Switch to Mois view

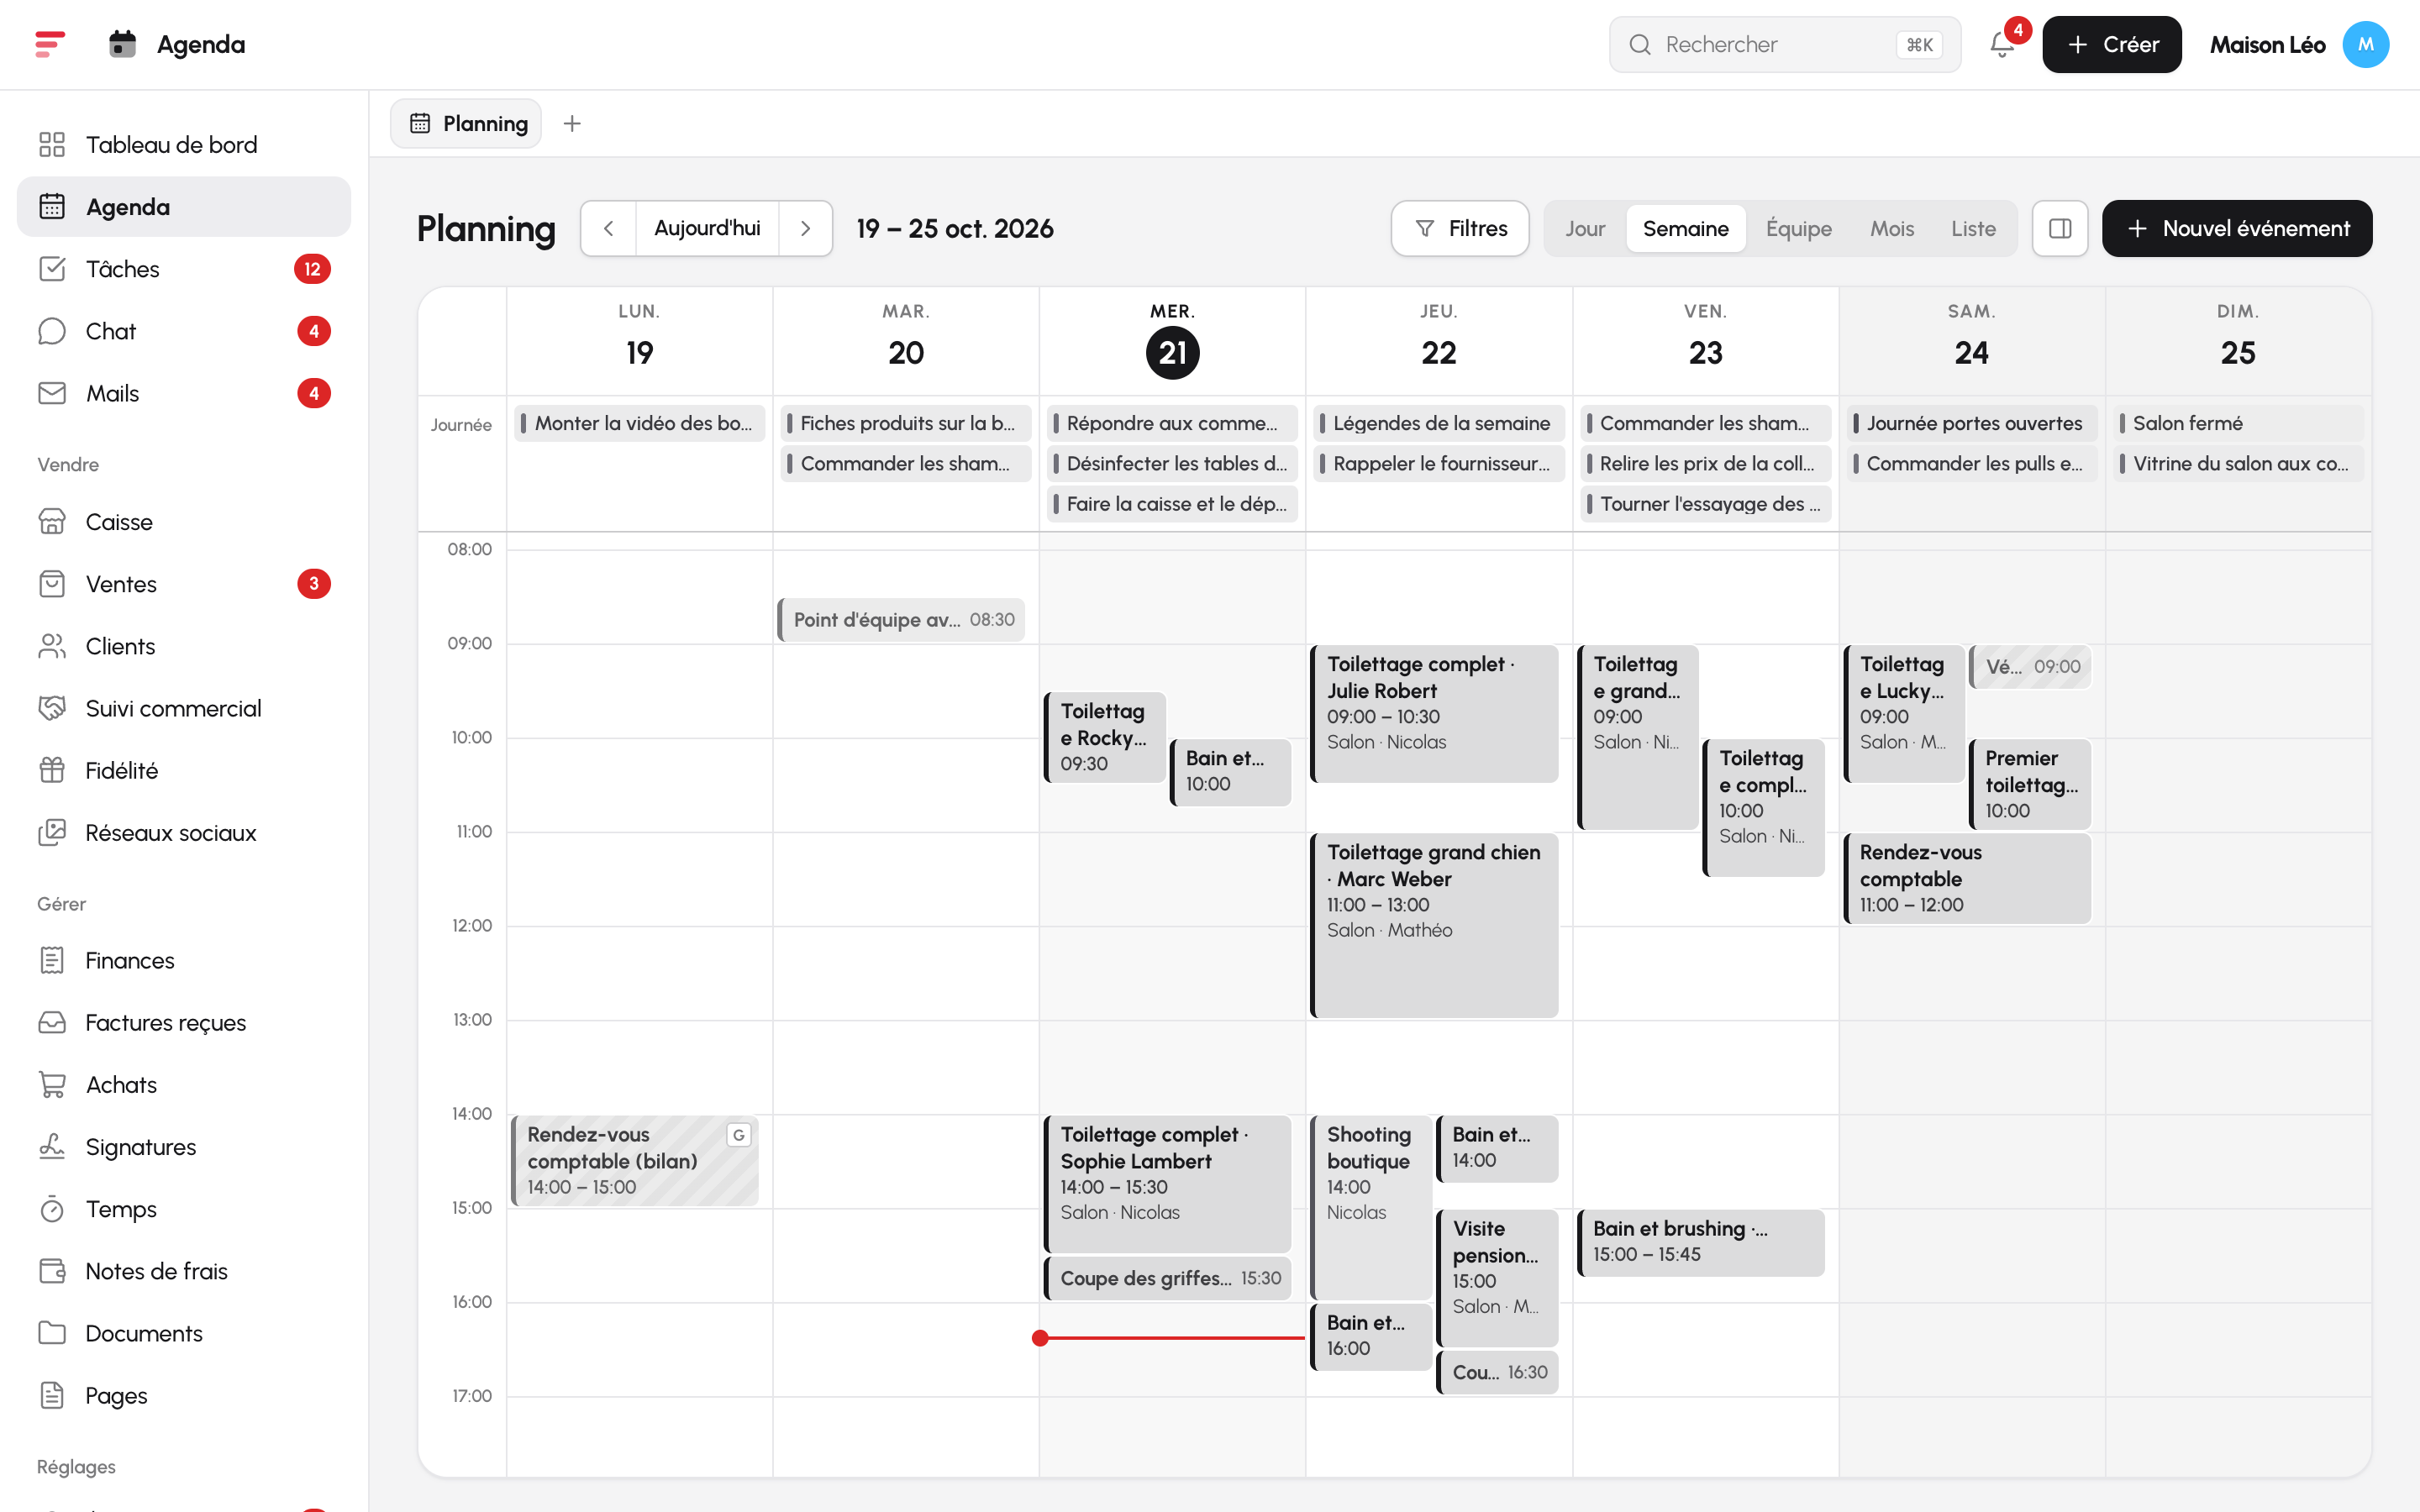[x=1892, y=228]
